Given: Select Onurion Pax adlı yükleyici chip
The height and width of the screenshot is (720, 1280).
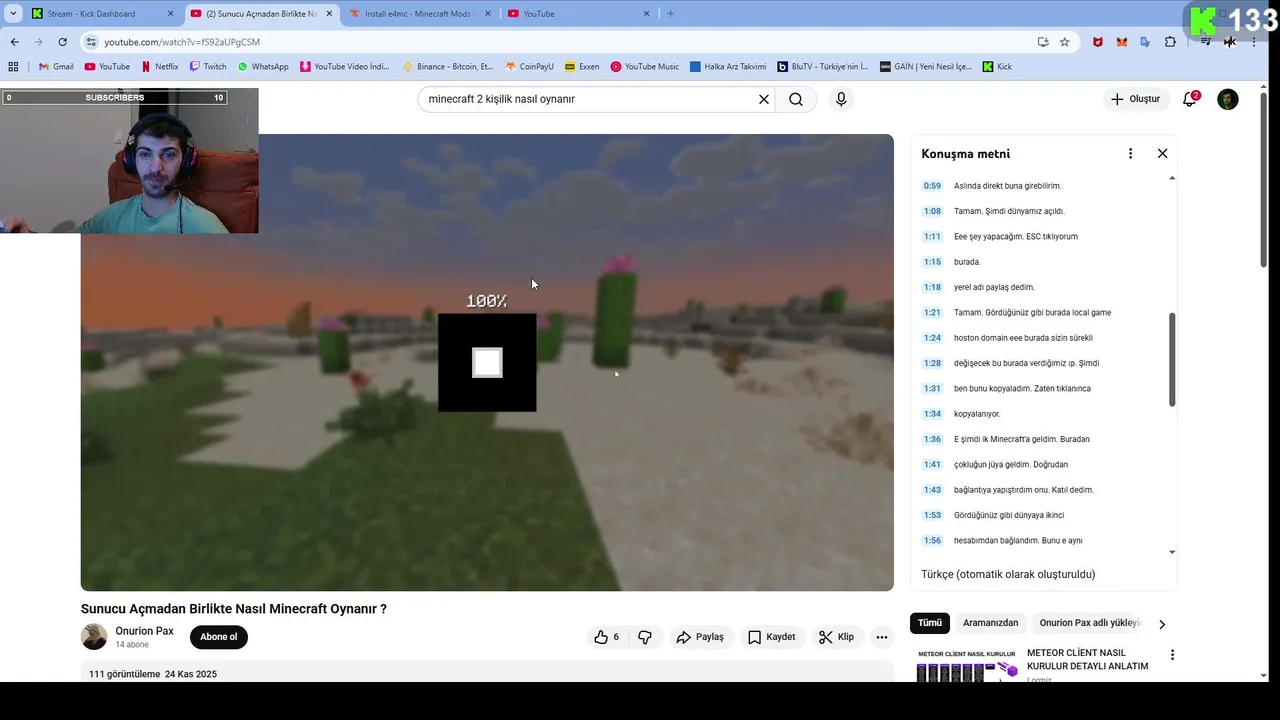Looking at the screenshot, I should 1090,623.
